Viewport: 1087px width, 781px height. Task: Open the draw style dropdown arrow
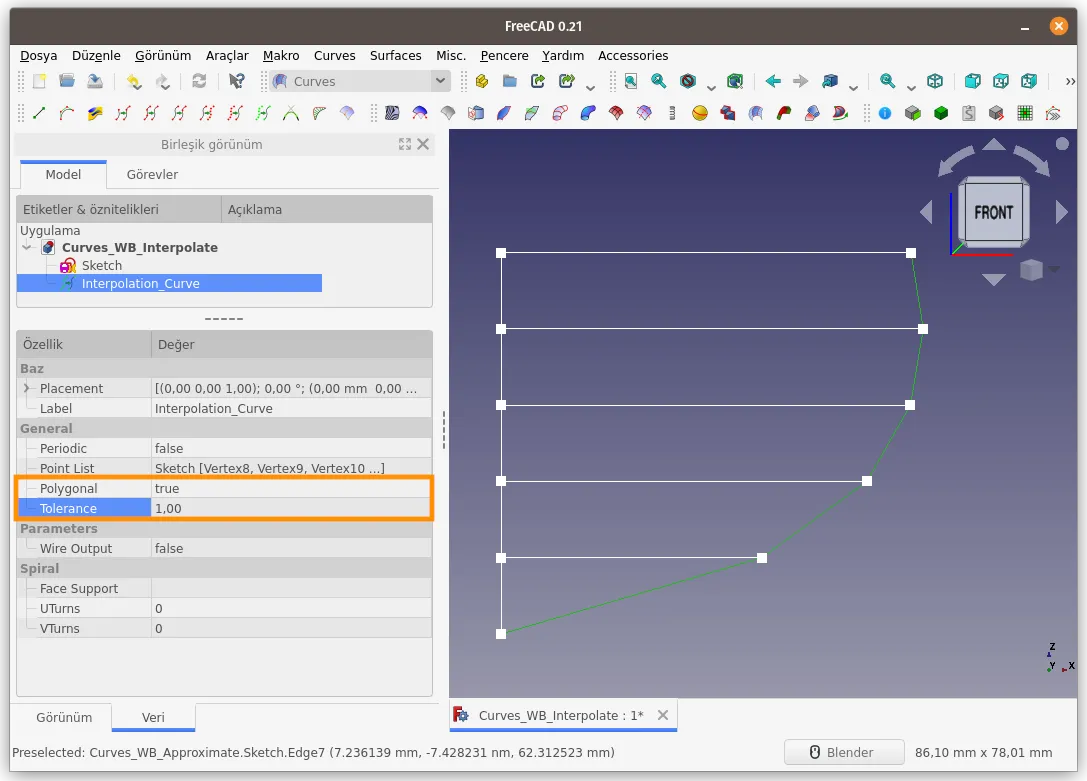[x=711, y=86]
